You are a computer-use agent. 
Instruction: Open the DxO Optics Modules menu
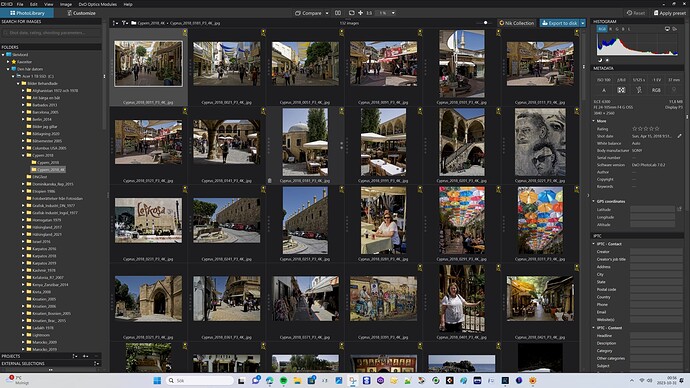(x=98, y=4)
